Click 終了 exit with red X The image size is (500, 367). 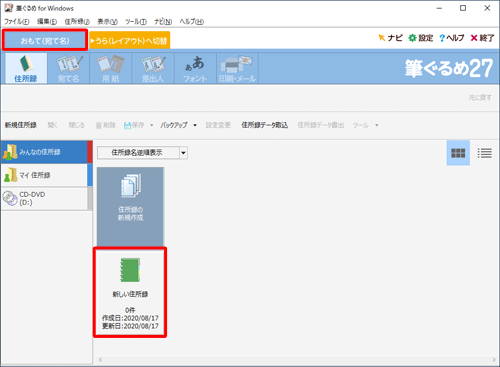point(482,38)
